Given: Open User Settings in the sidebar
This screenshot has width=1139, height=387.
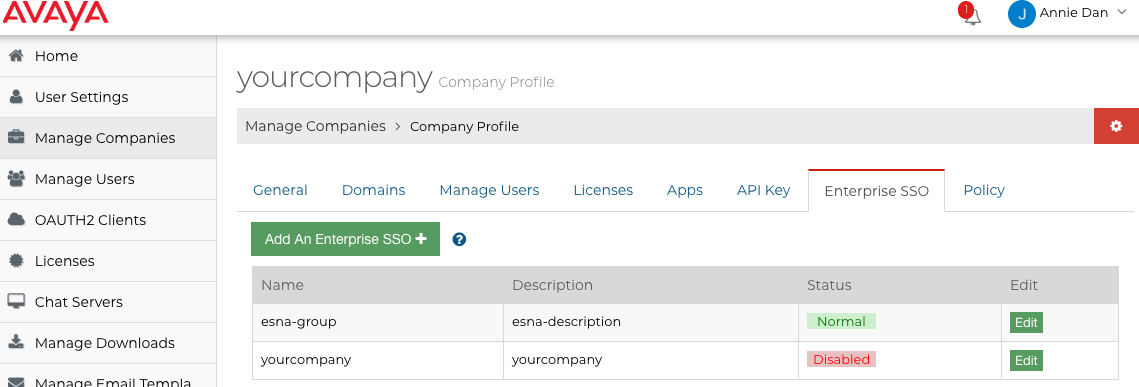Looking at the screenshot, I should (108, 97).
